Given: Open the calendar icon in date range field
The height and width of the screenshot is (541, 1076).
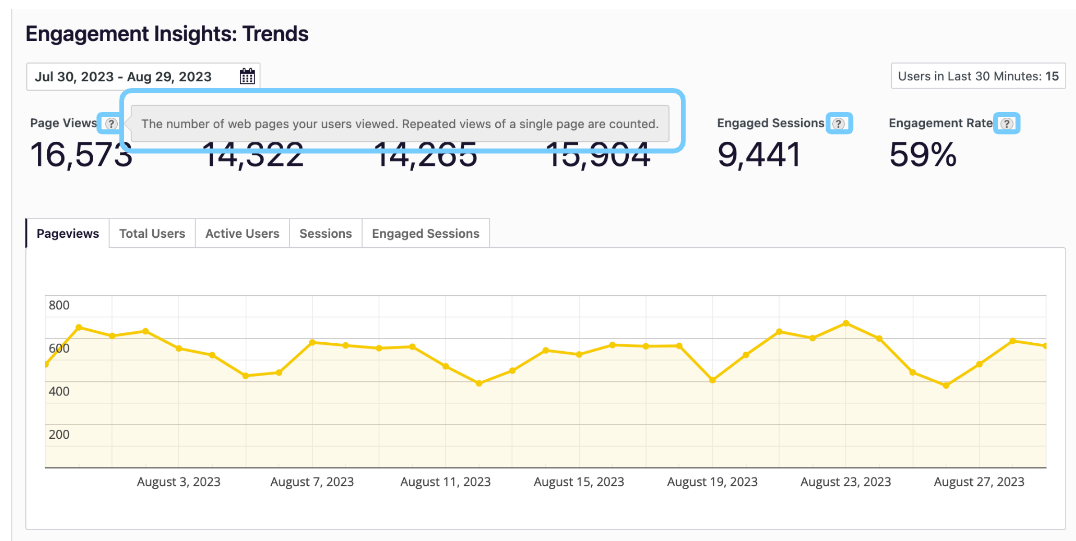Looking at the screenshot, I should coord(247,77).
